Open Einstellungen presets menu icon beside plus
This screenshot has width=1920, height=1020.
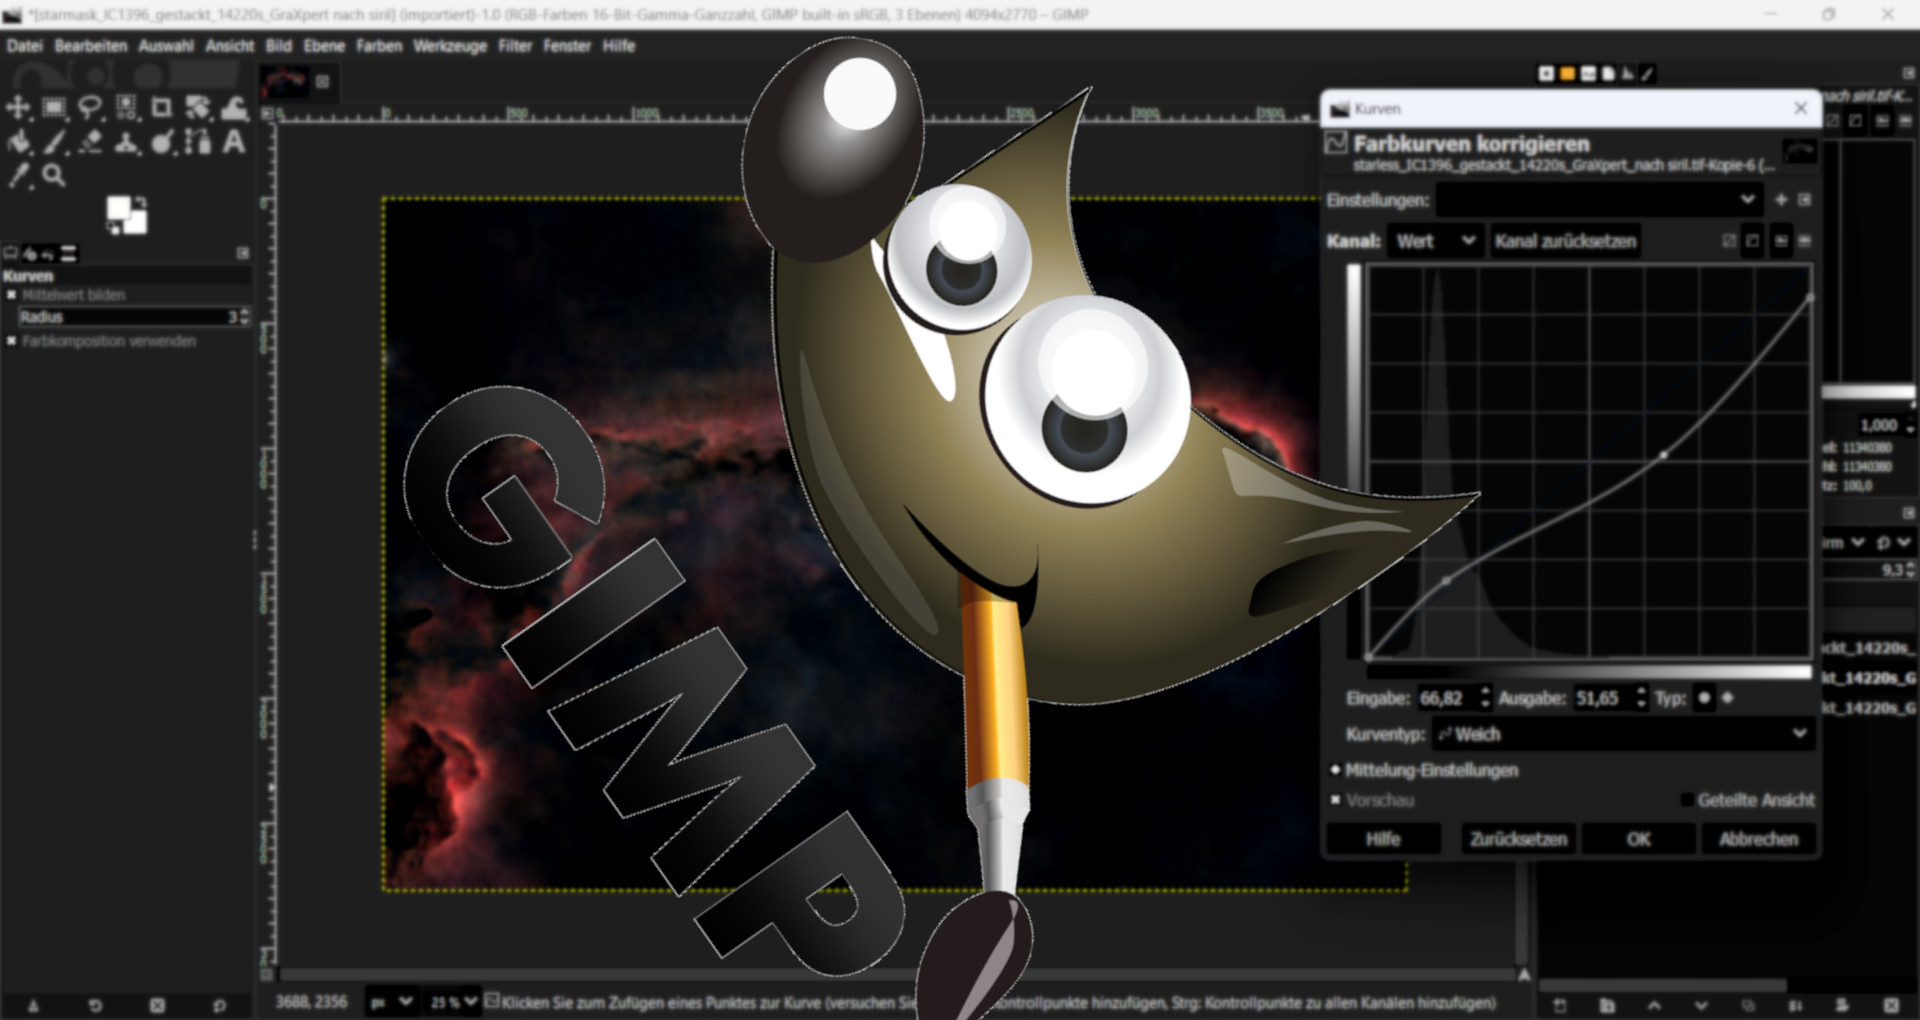point(1805,200)
